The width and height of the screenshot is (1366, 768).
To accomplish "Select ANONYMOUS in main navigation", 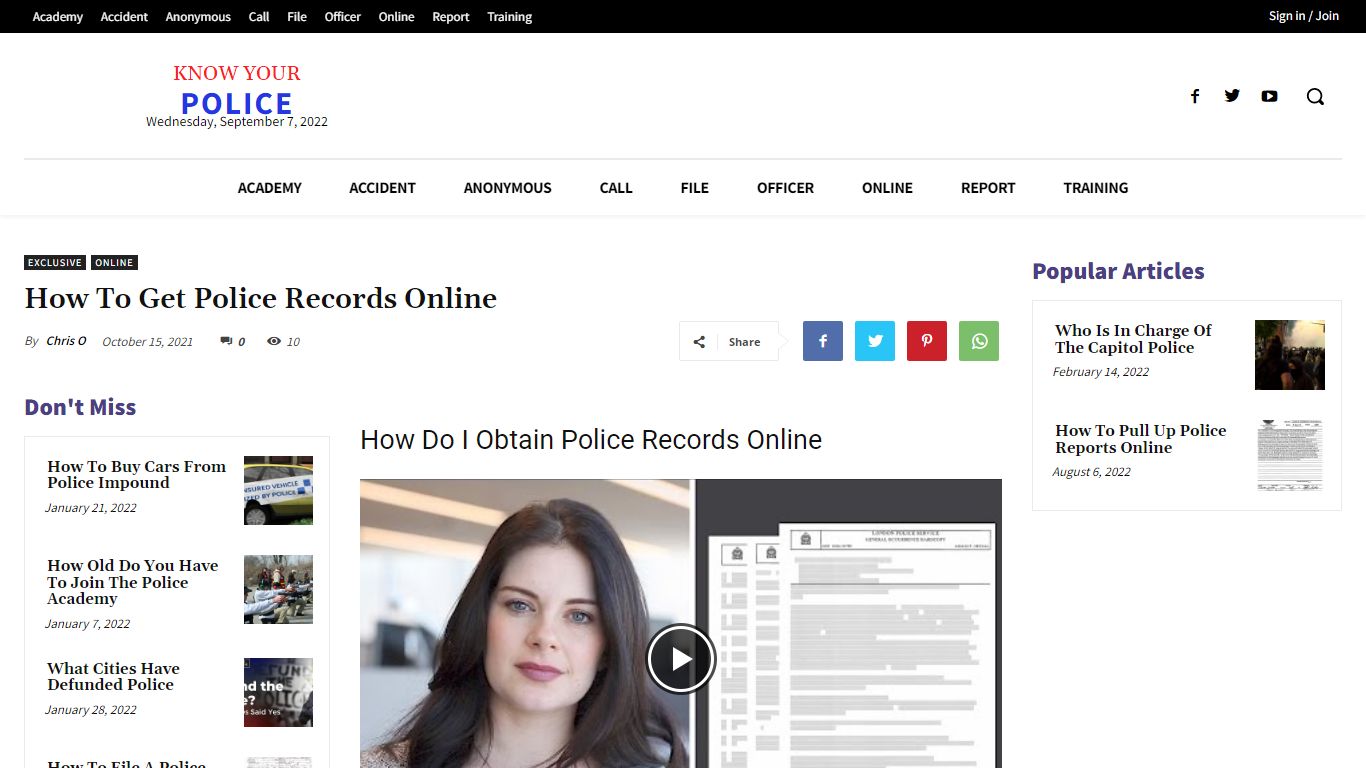I will (508, 188).
